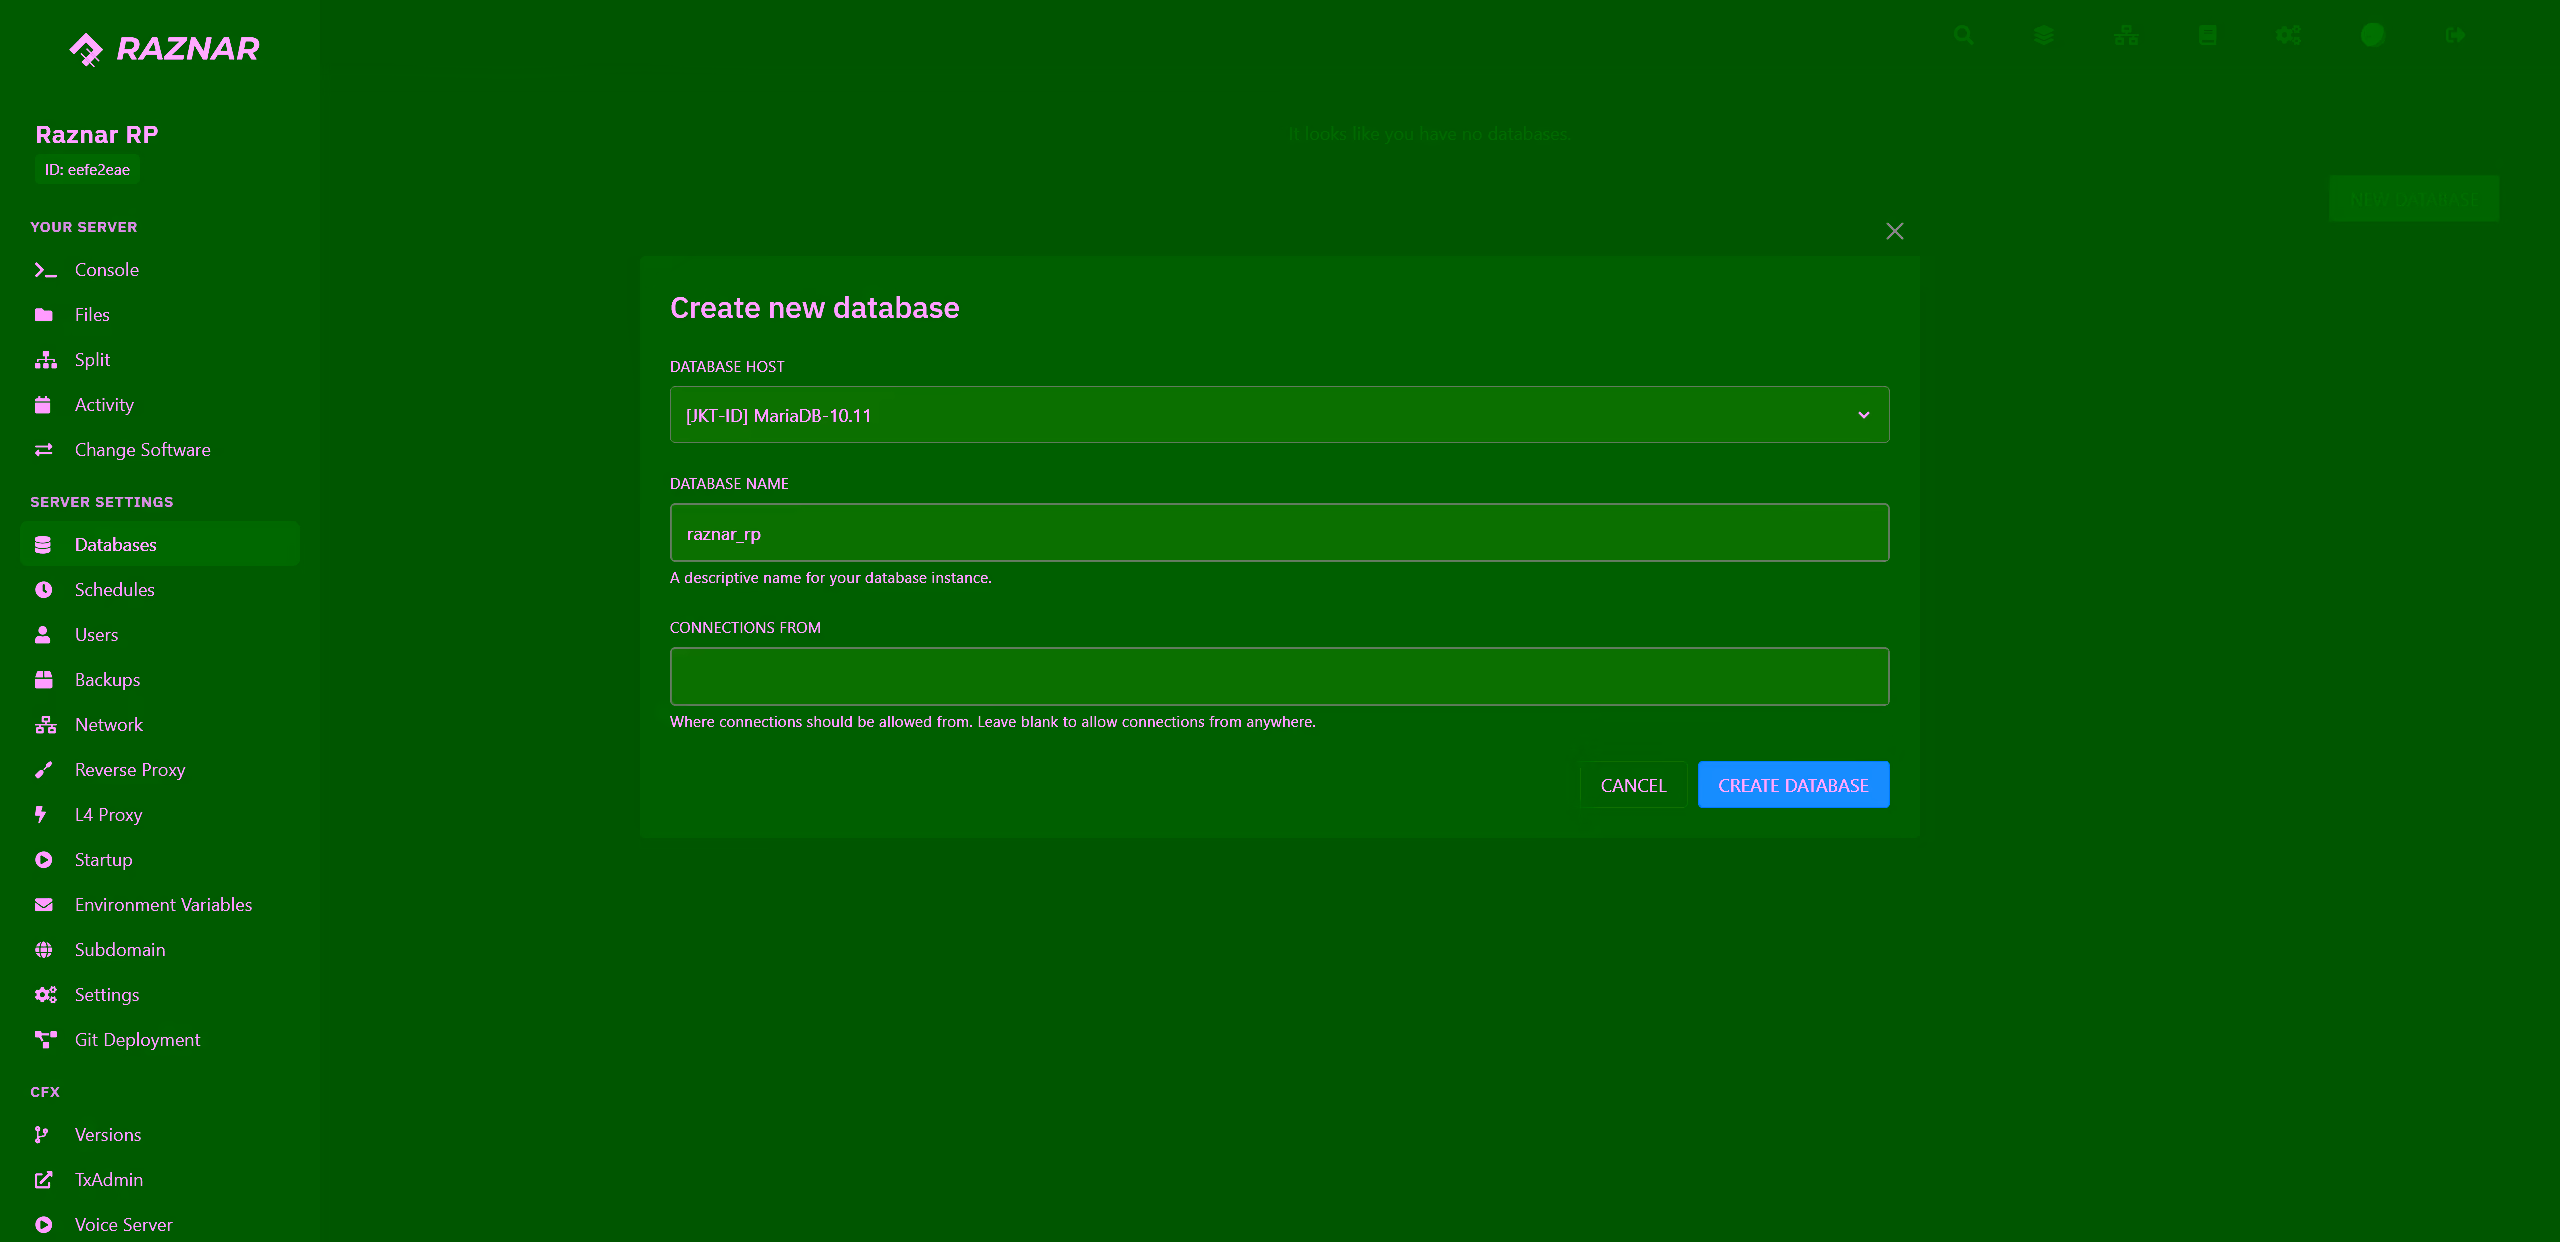Click the server ID eefe2eae badge

coord(87,170)
